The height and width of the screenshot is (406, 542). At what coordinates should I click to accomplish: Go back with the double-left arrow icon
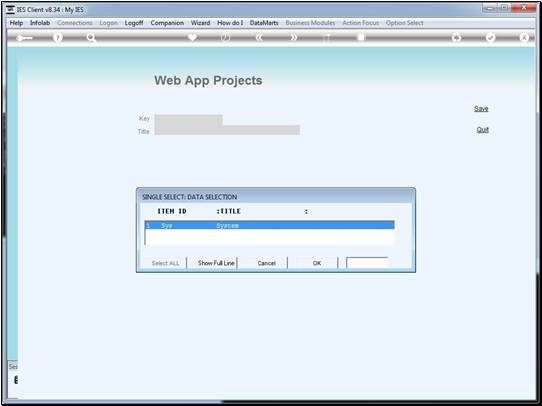[259, 37]
